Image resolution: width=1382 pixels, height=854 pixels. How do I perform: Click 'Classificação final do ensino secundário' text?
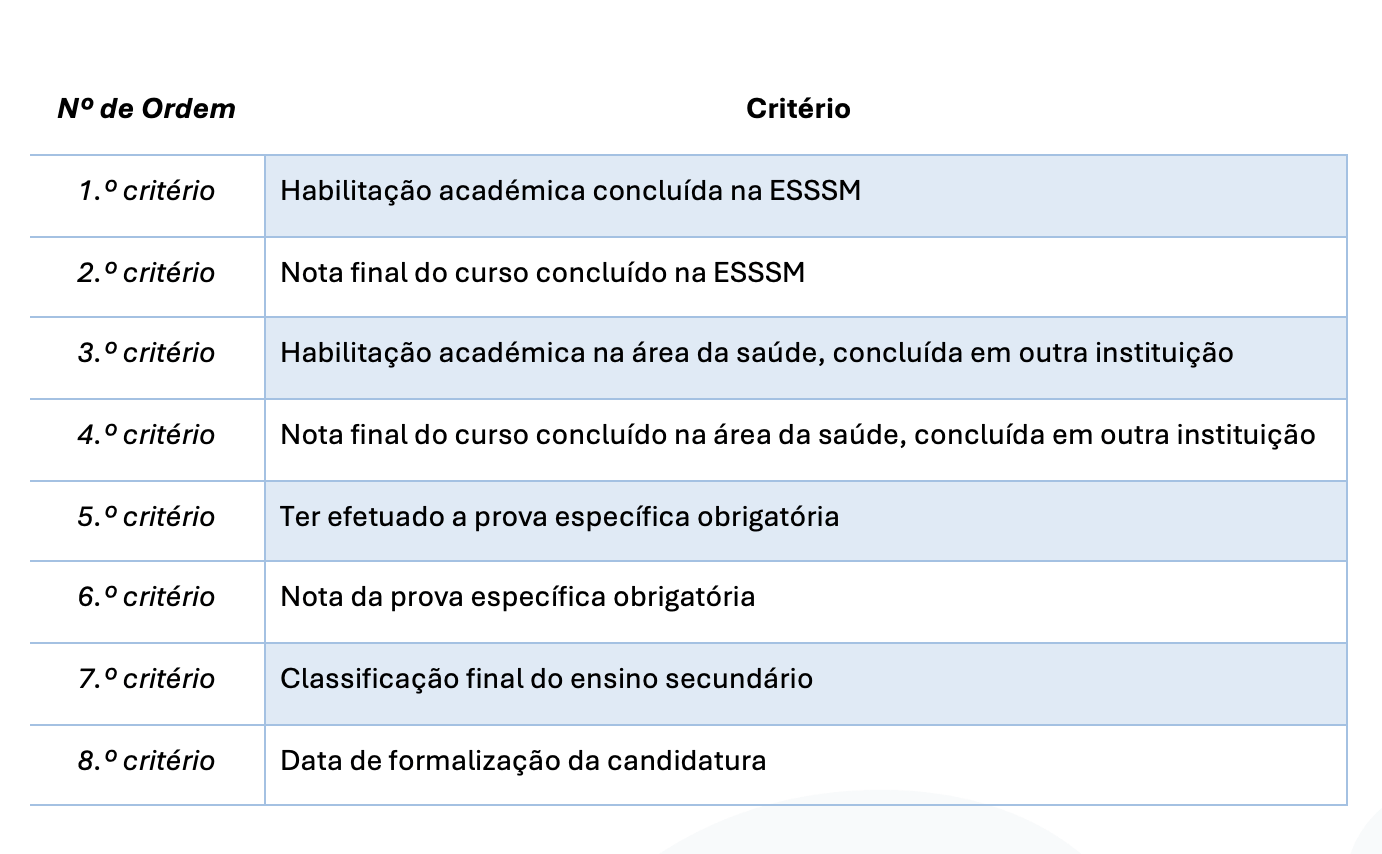(x=546, y=679)
